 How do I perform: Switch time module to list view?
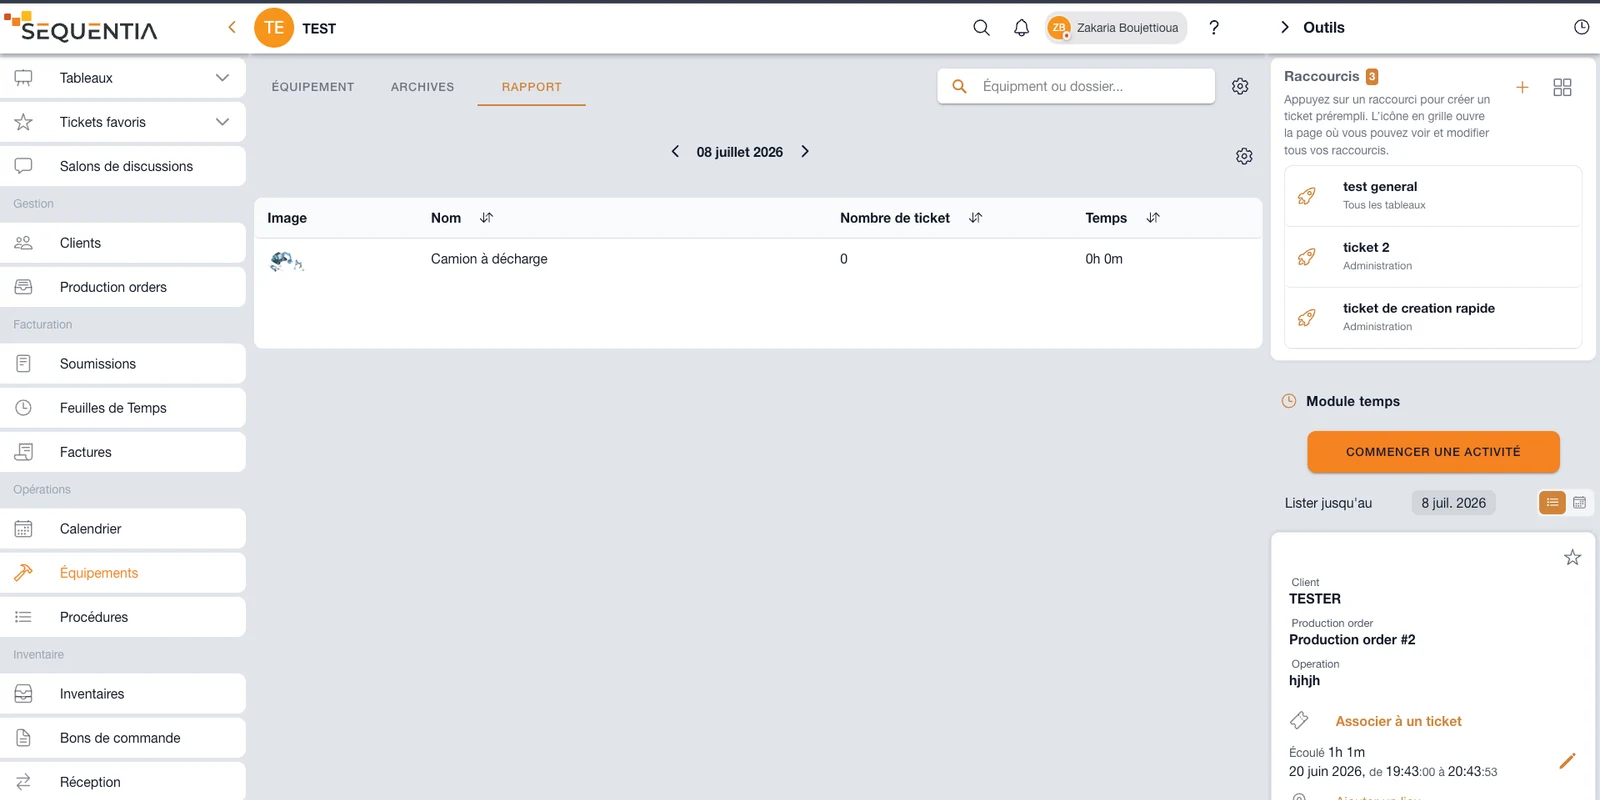tap(1552, 503)
